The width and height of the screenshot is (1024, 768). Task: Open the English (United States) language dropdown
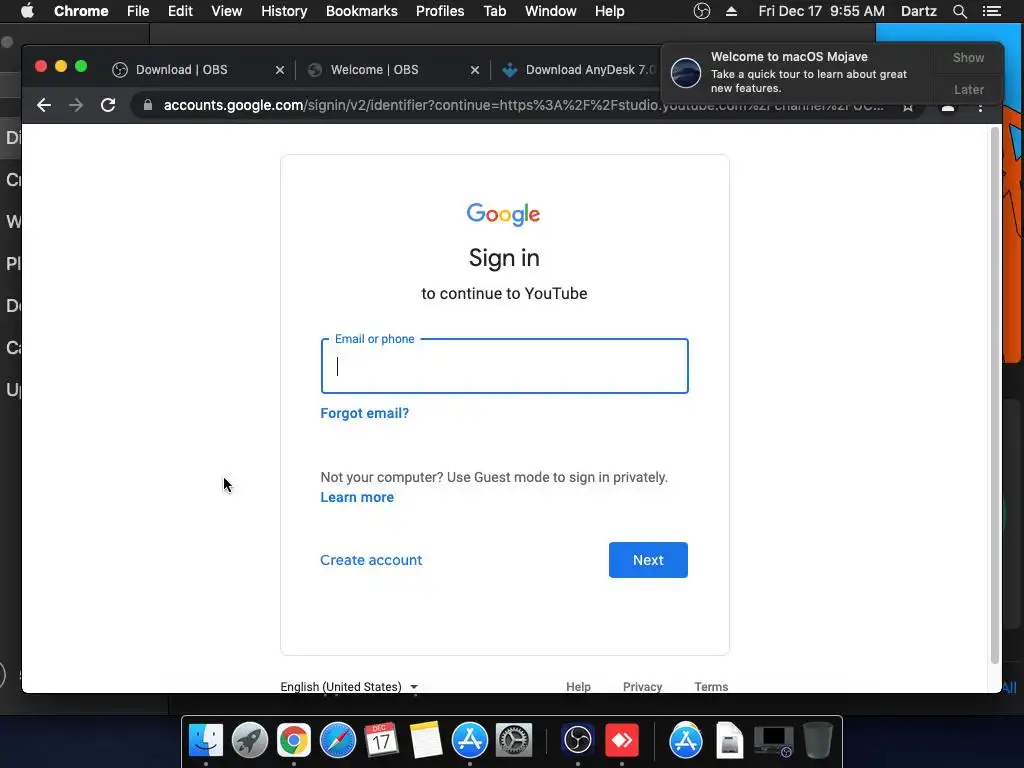pyautogui.click(x=349, y=686)
